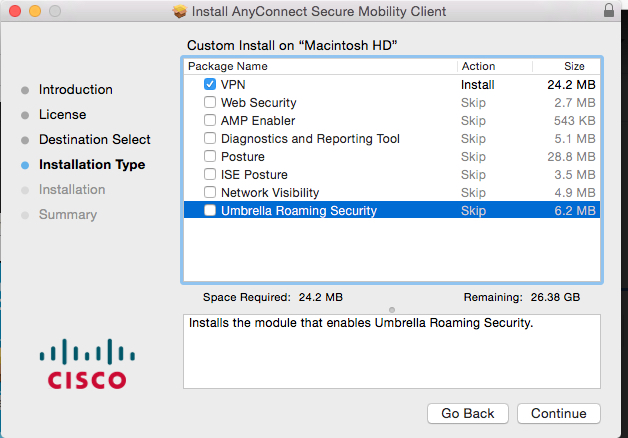Click the 28.8 MB size cell

coord(572,157)
